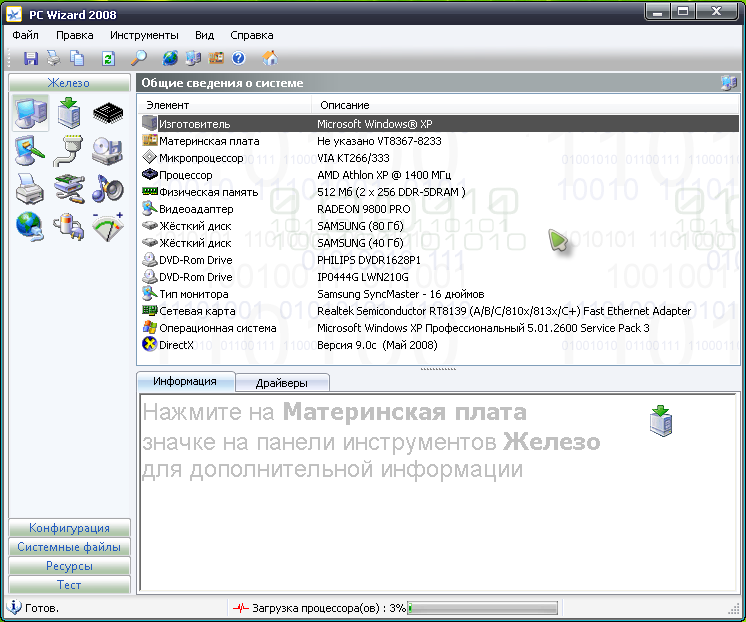Select the Жёсткий диск SAMSUNG (40 Гб) row
This screenshot has width=746, height=622.
point(440,243)
